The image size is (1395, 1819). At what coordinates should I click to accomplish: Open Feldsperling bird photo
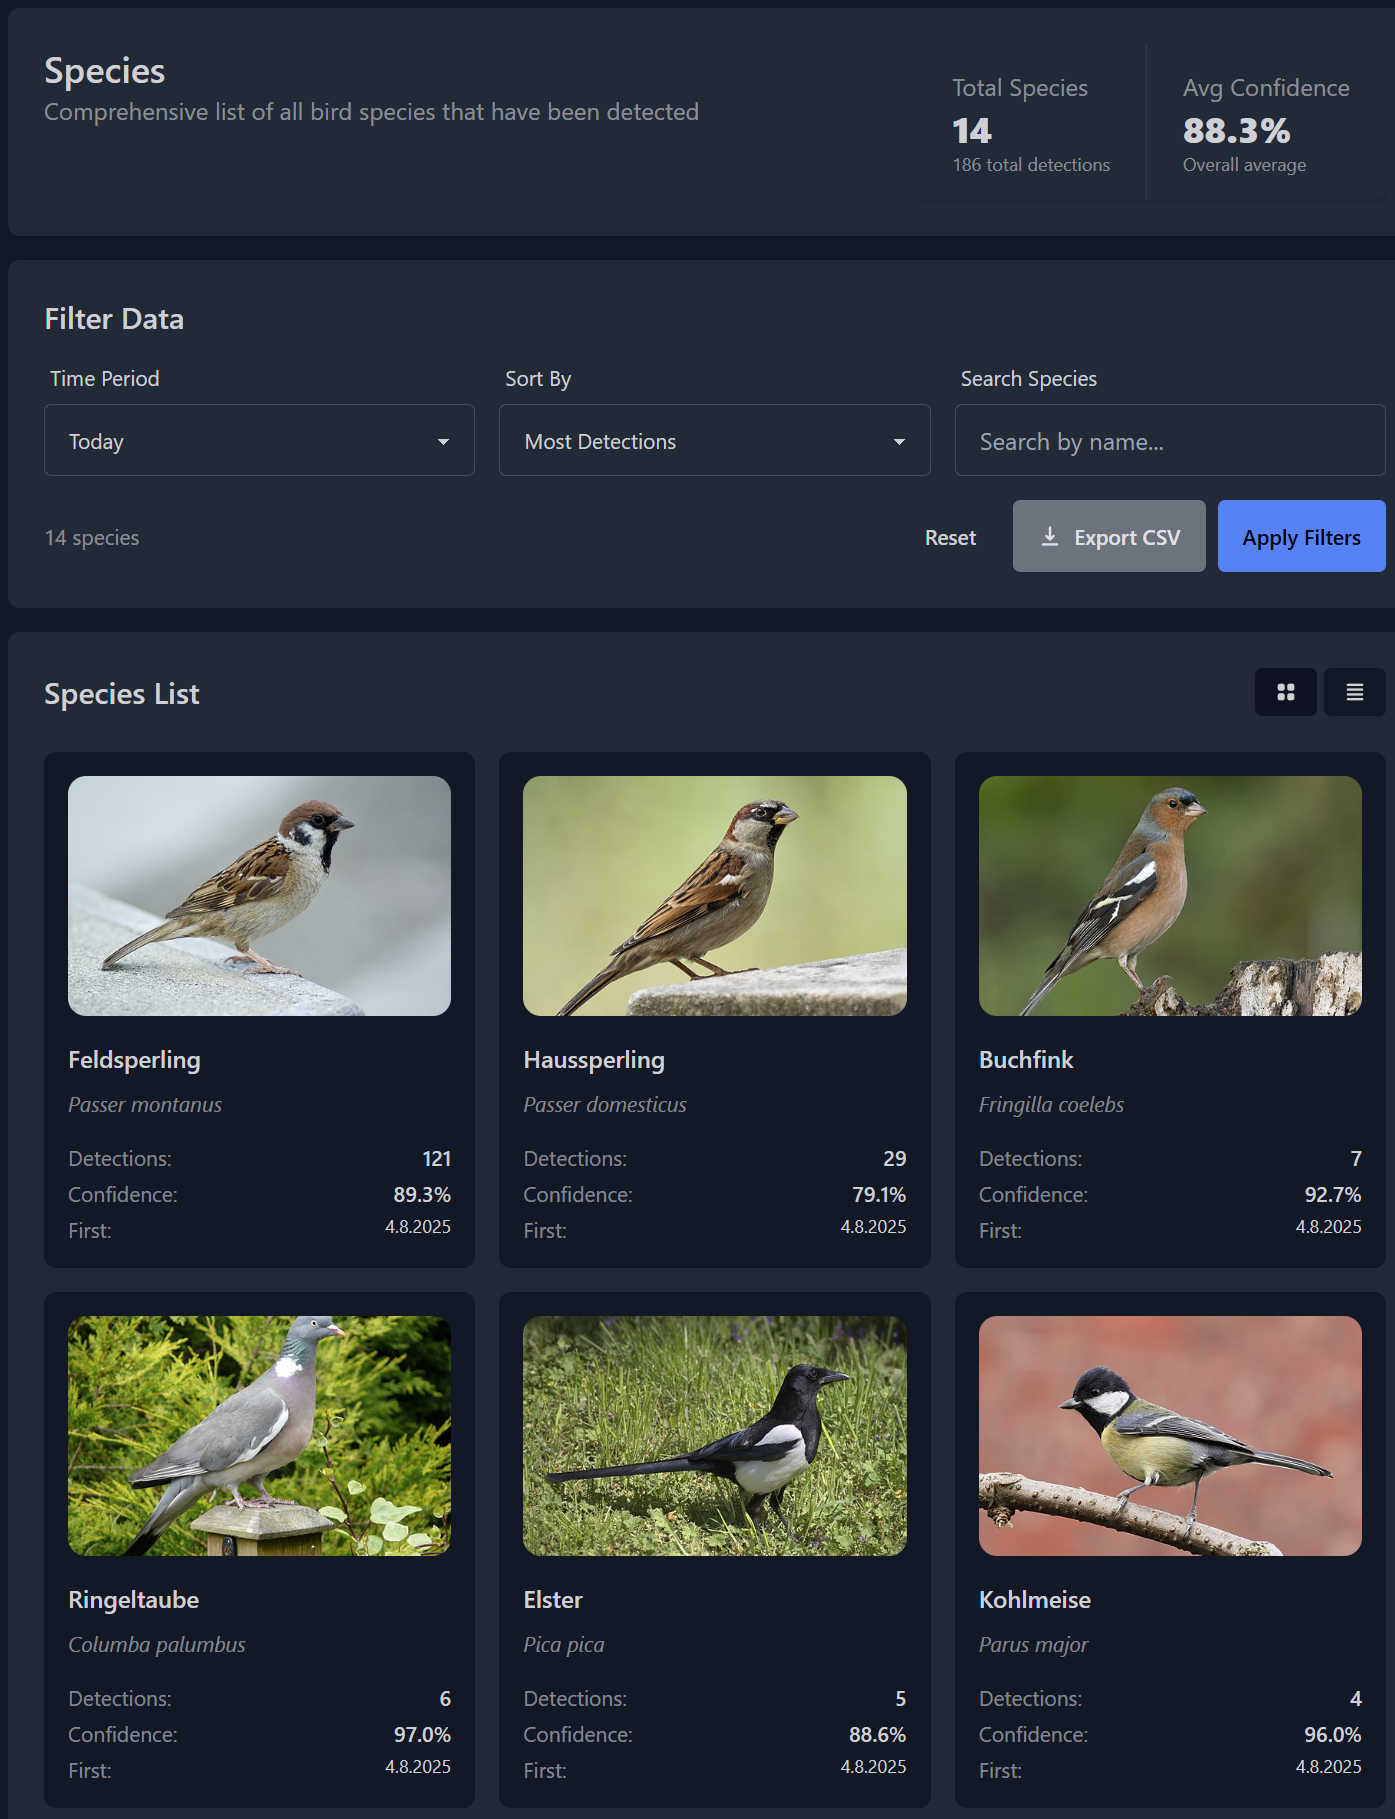[259, 896]
